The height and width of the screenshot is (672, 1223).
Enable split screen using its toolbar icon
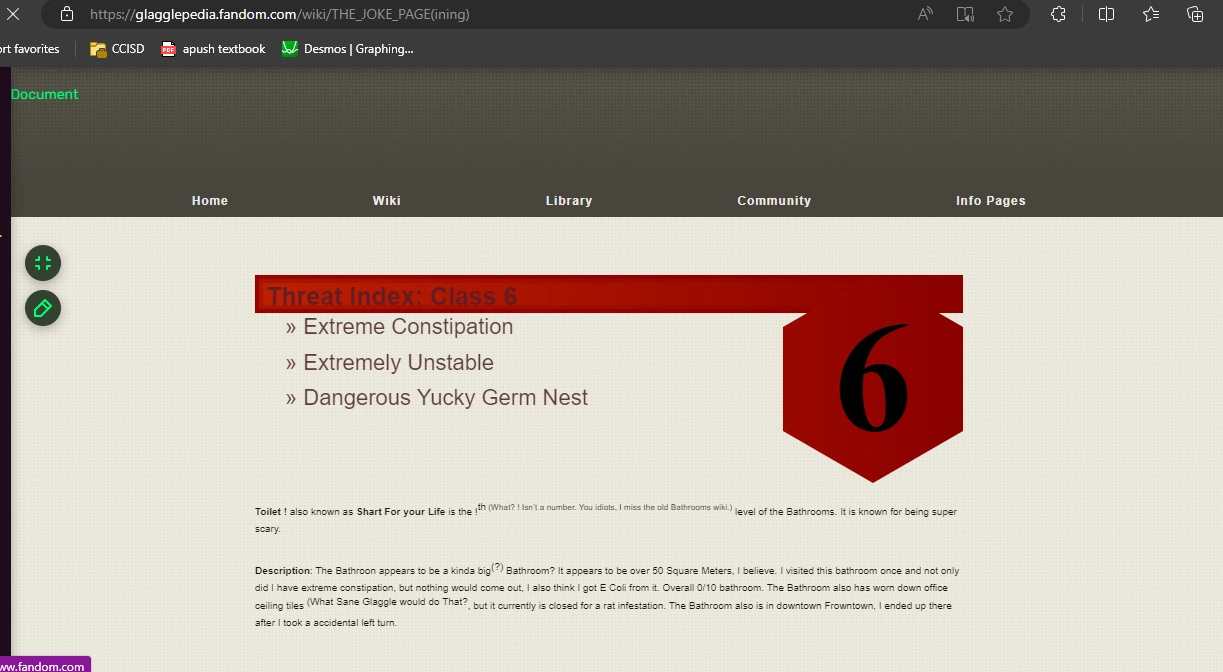pyautogui.click(x=1106, y=14)
